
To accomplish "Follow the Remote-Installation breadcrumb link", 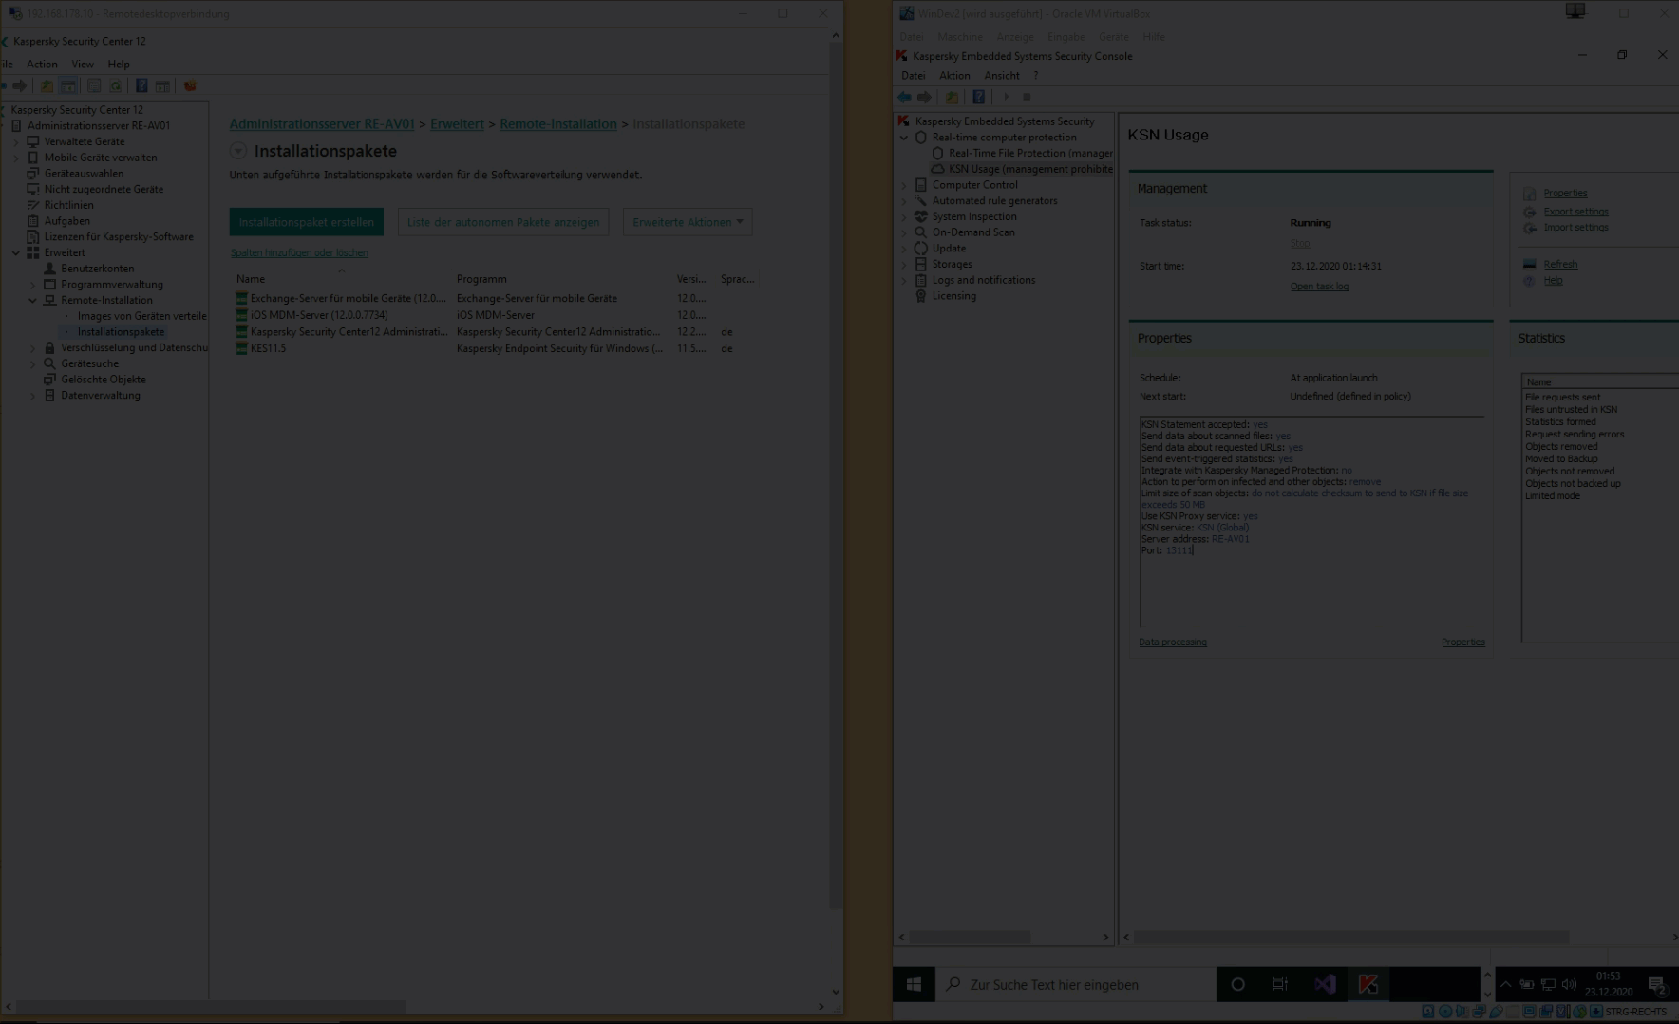I will pos(558,124).
